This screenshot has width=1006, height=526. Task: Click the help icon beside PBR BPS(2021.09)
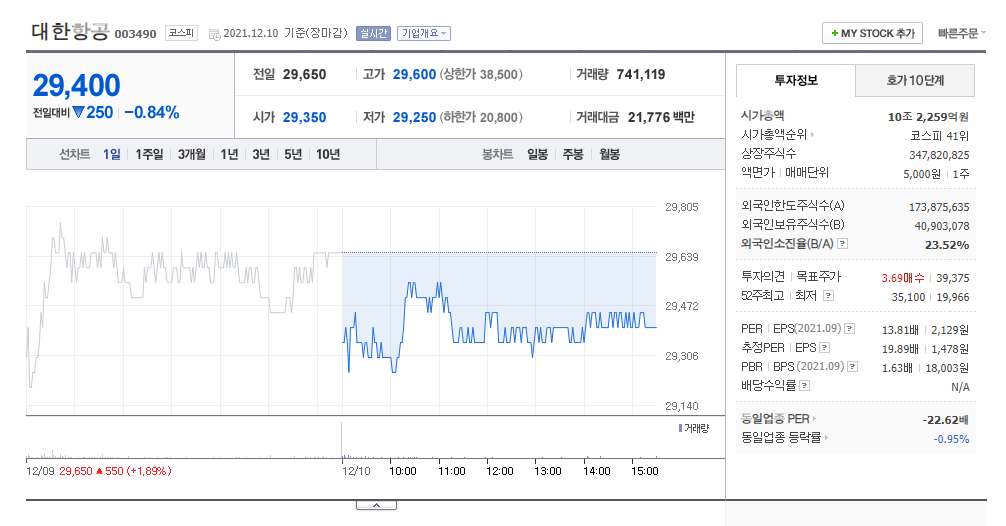tap(853, 367)
